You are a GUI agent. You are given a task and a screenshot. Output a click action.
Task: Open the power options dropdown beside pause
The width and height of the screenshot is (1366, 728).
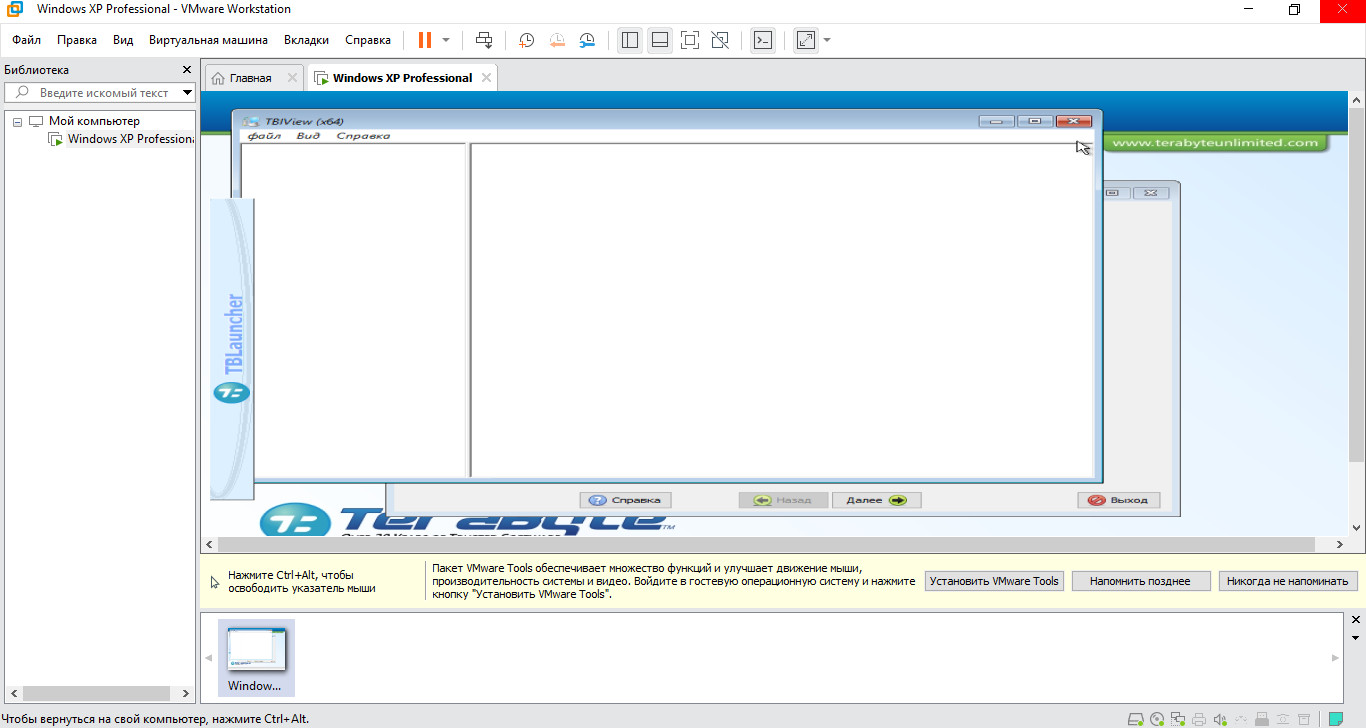tap(446, 40)
